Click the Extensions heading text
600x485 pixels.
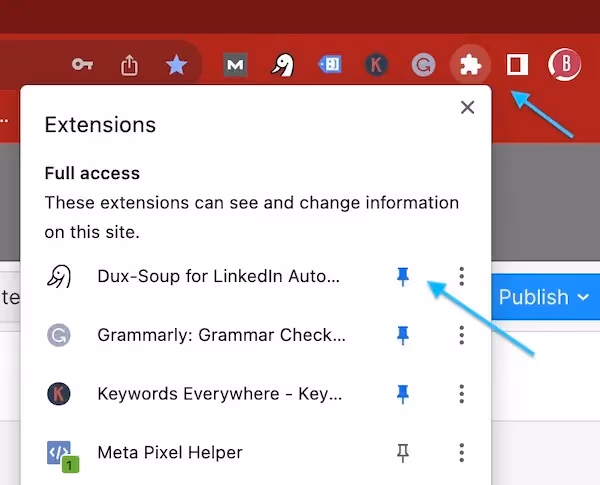100,125
